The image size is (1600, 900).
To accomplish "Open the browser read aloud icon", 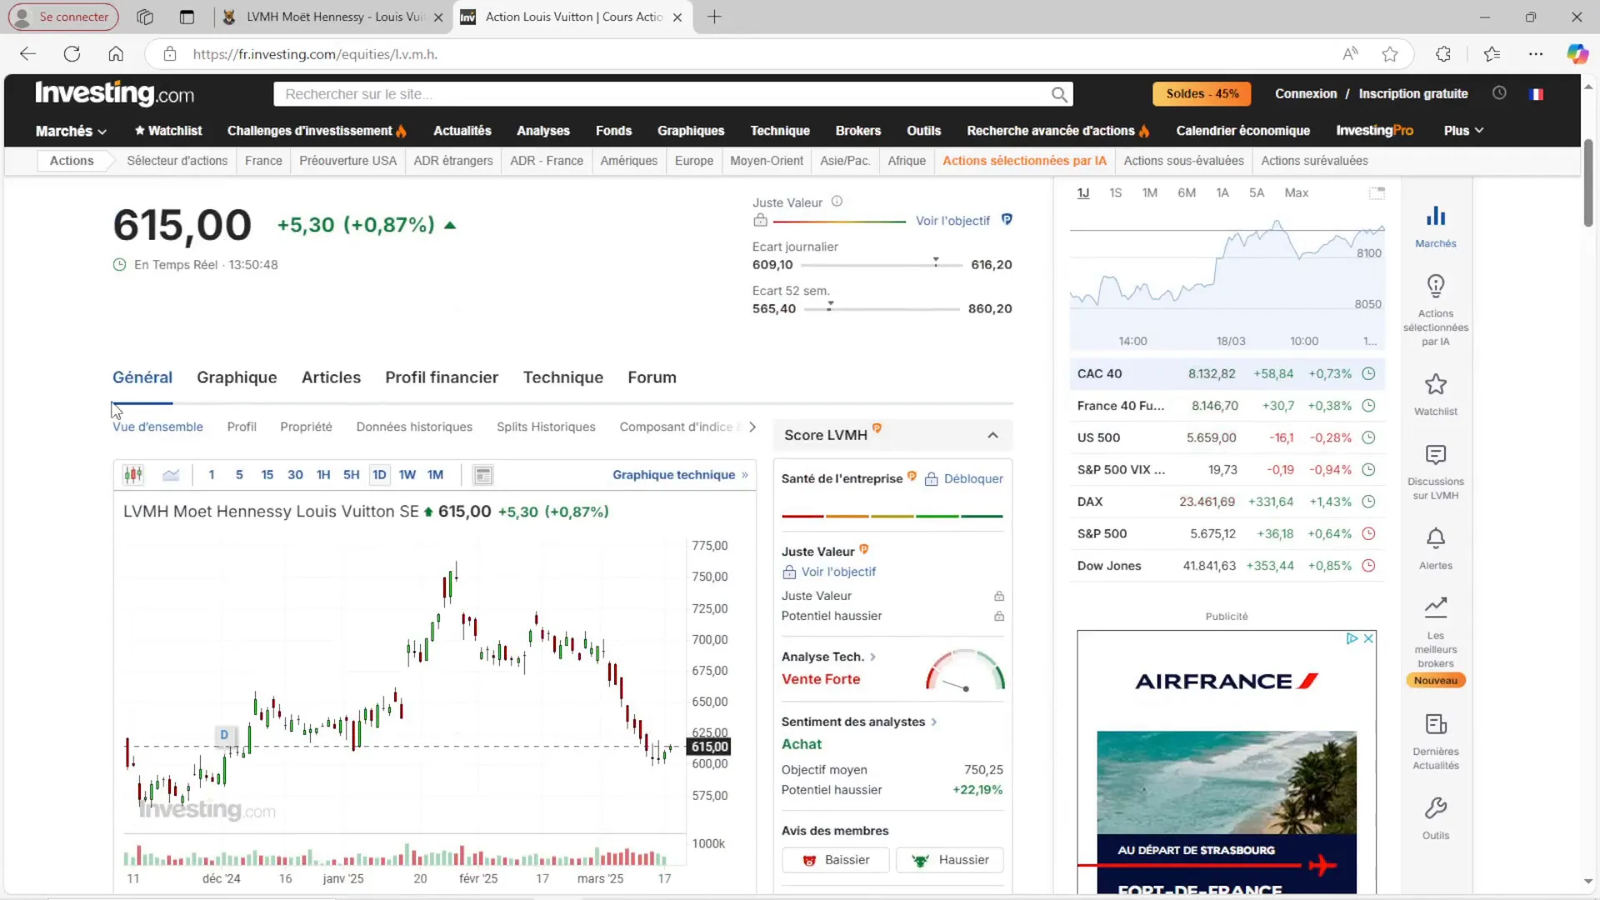I will tap(1350, 54).
